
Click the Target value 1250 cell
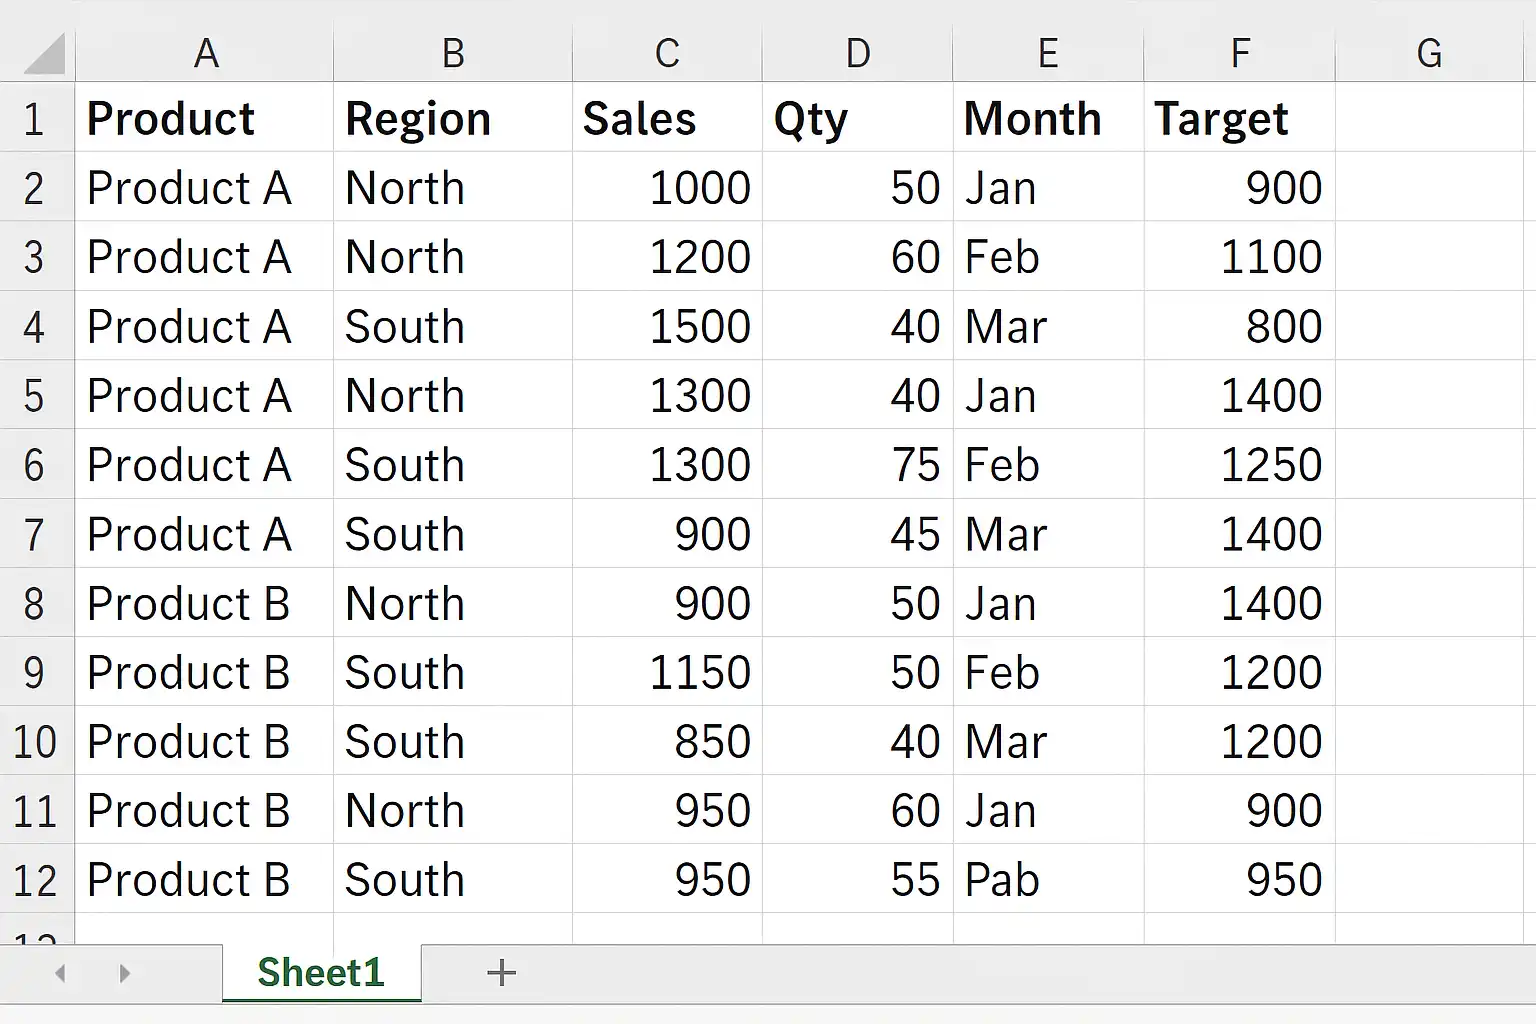point(1239,464)
